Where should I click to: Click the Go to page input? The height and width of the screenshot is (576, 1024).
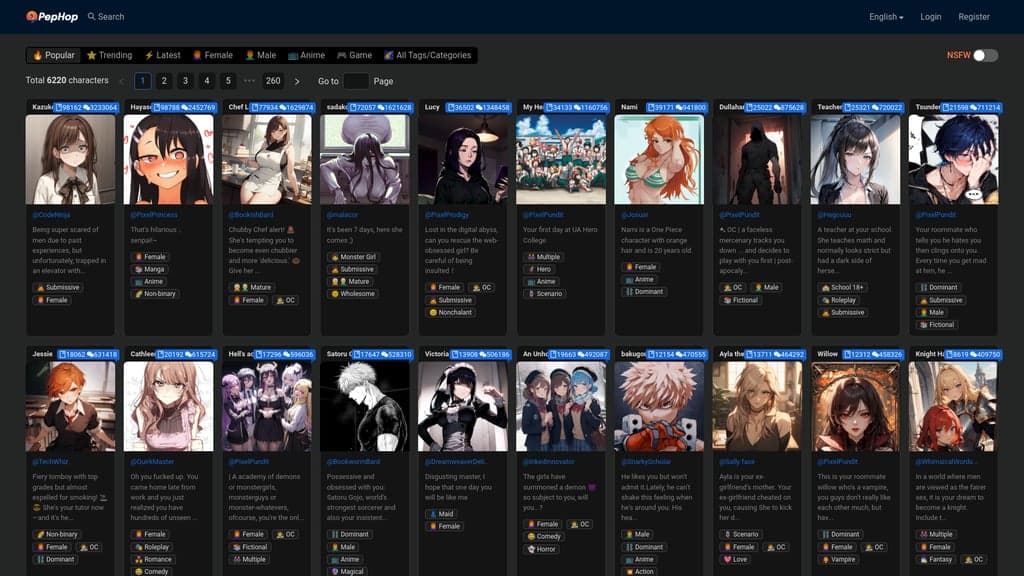[356, 81]
